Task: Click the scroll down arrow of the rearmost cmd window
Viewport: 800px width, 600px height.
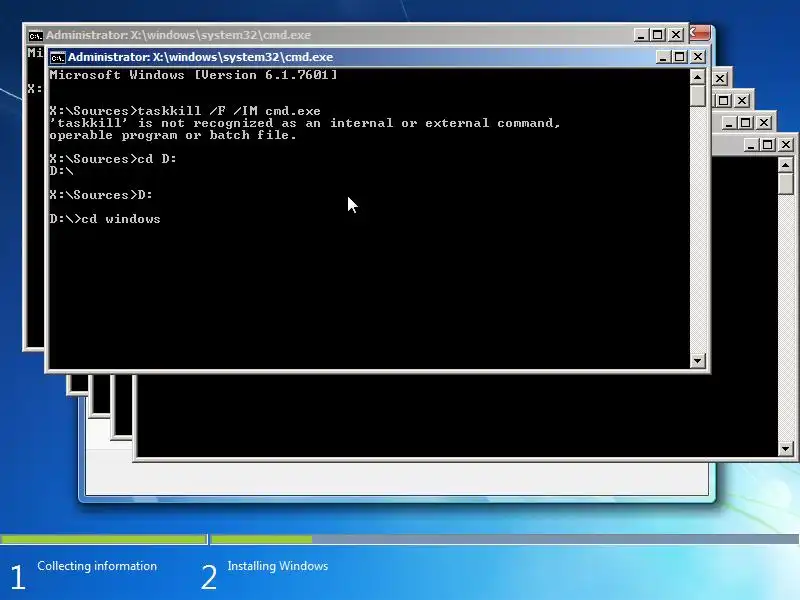Action: [x=786, y=449]
